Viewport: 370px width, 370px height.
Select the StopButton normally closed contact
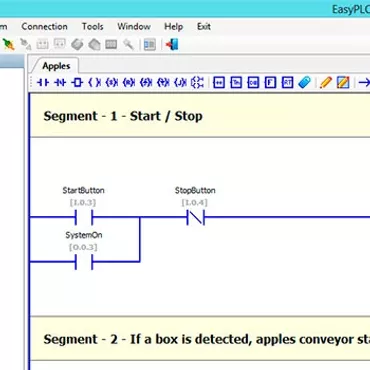pyautogui.click(x=196, y=218)
